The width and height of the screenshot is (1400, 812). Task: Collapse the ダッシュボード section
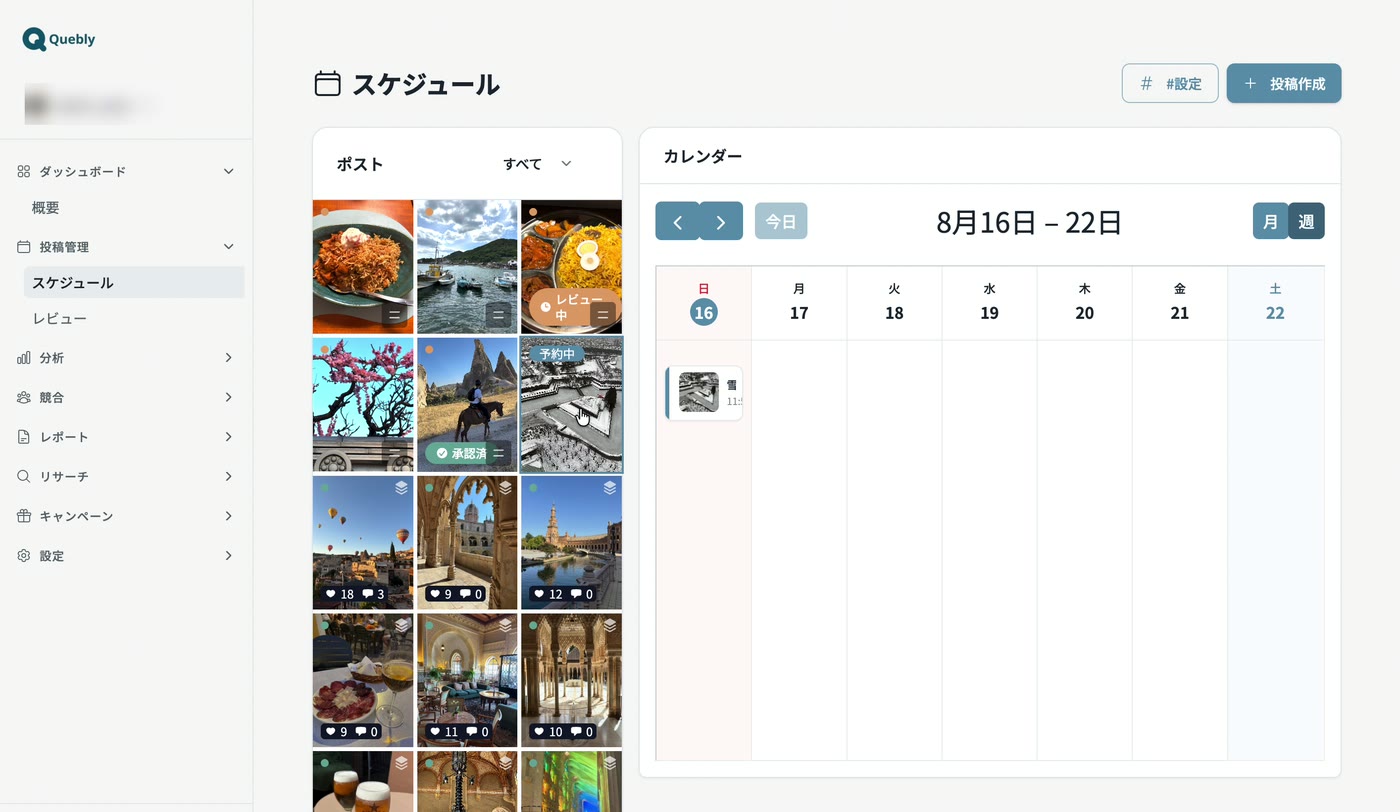(228, 171)
